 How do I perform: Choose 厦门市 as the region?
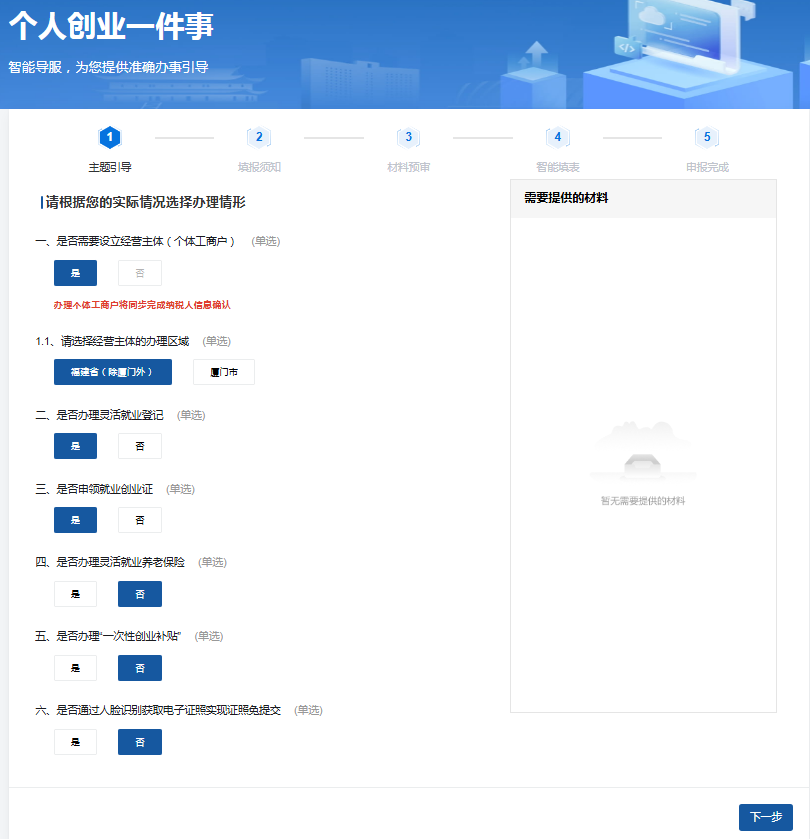pyautogui.click(x=224, y=372)
